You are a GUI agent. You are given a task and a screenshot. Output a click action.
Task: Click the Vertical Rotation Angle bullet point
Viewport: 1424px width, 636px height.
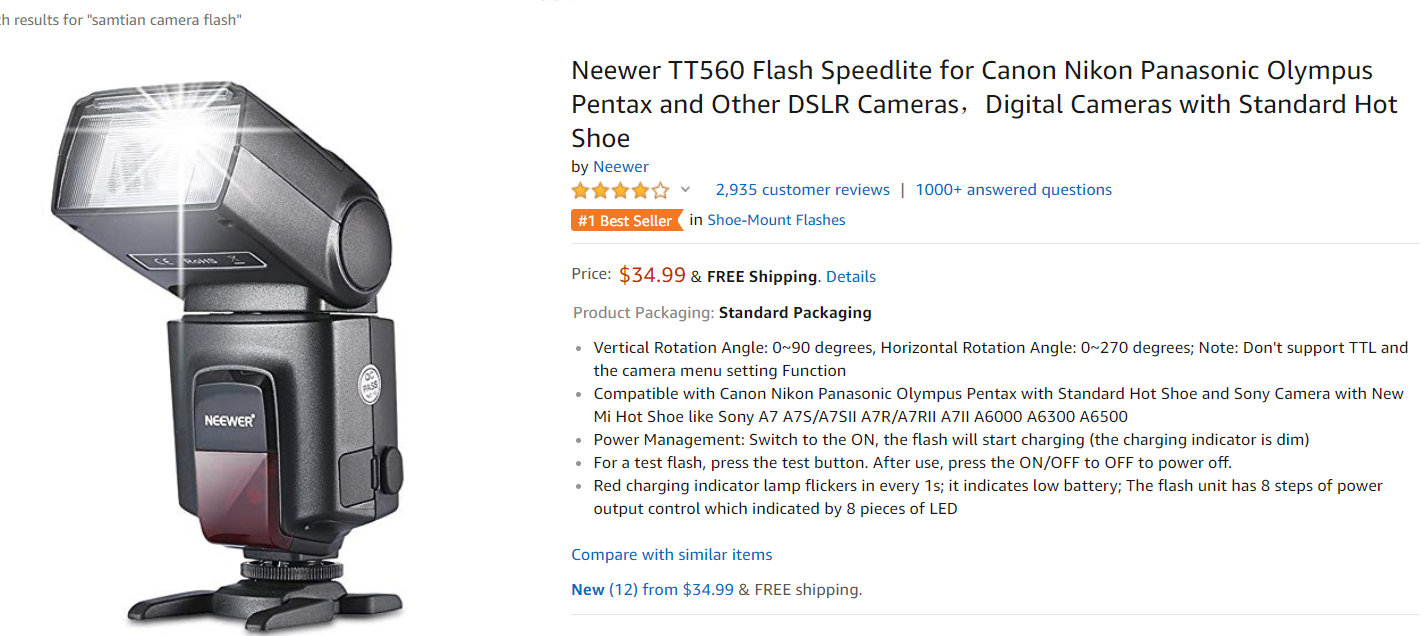[1000, 359]
